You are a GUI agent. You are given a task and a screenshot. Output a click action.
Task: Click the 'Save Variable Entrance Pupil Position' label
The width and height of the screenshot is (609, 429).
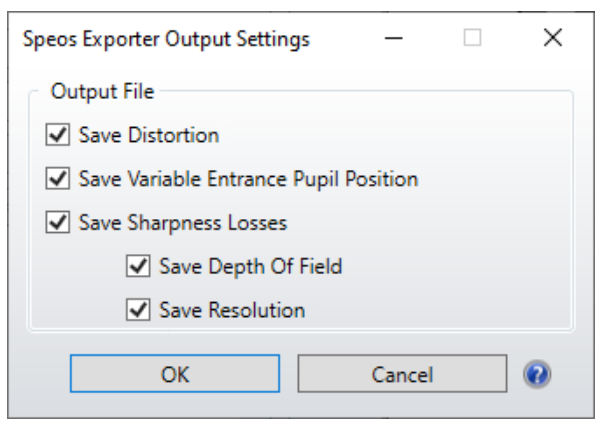coord(249,179)
